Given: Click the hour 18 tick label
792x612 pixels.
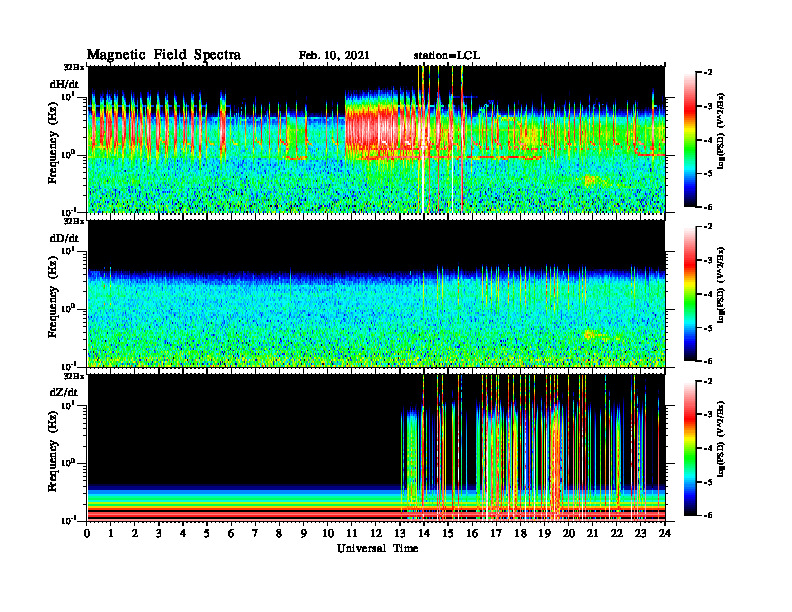Looking at the screenshot, I should [521, 533].
